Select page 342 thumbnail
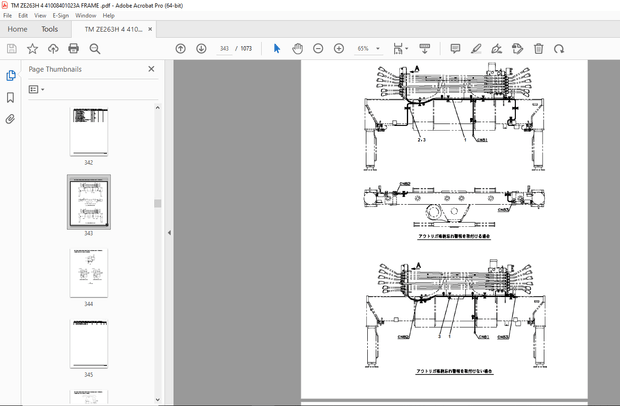Viewport: 620px width, 406px height. 89,132
